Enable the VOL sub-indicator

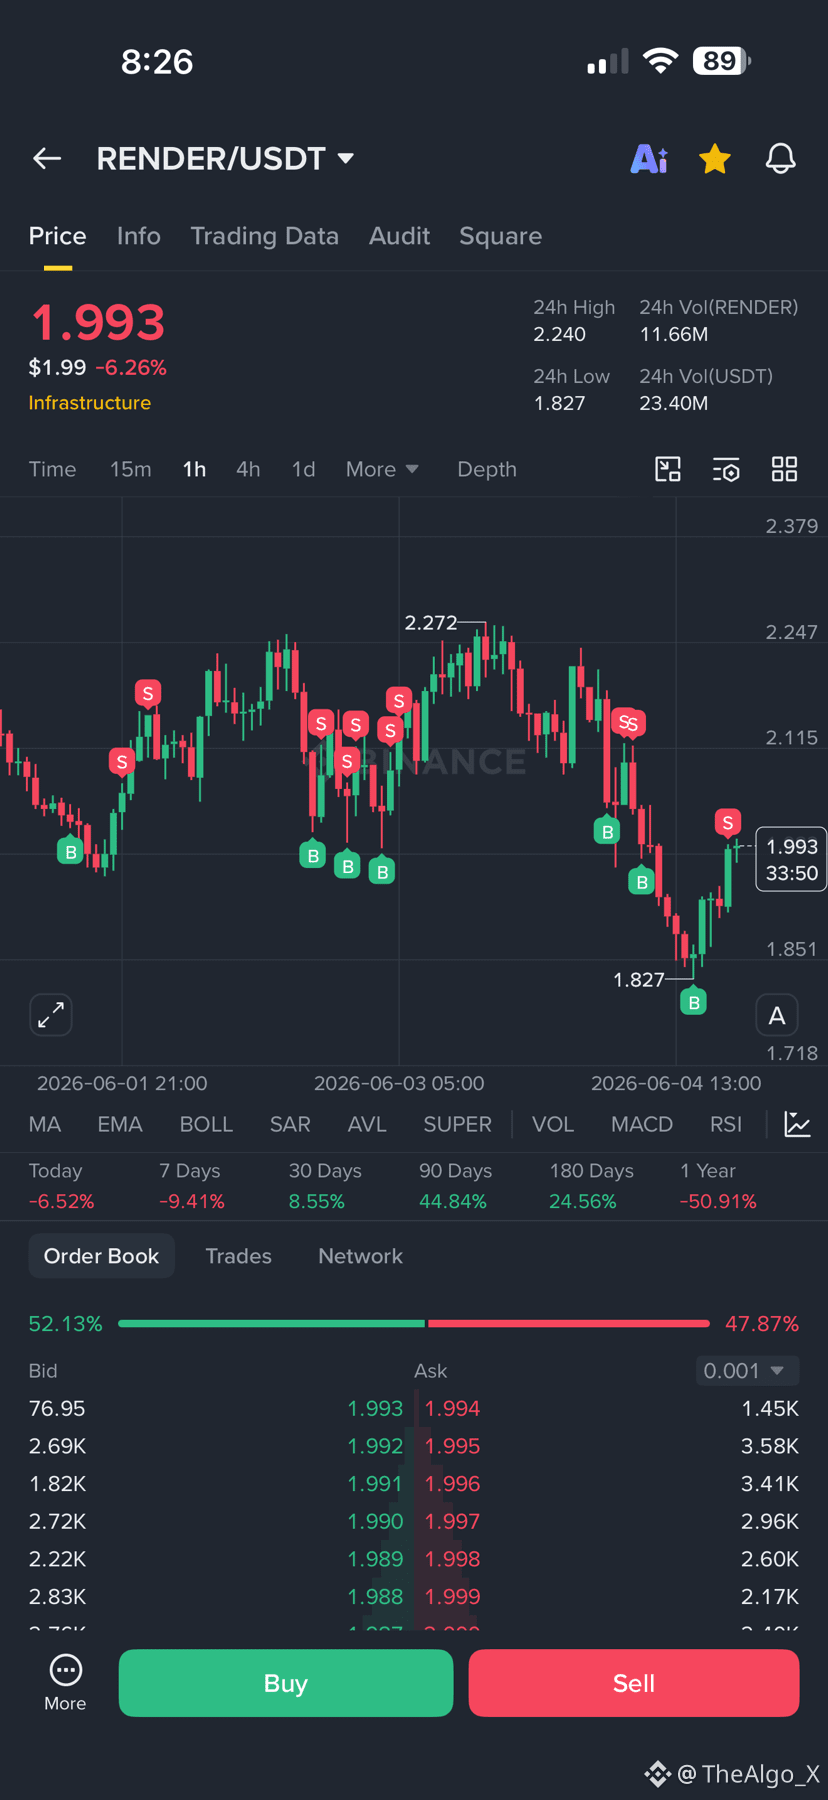[553, 1124]
